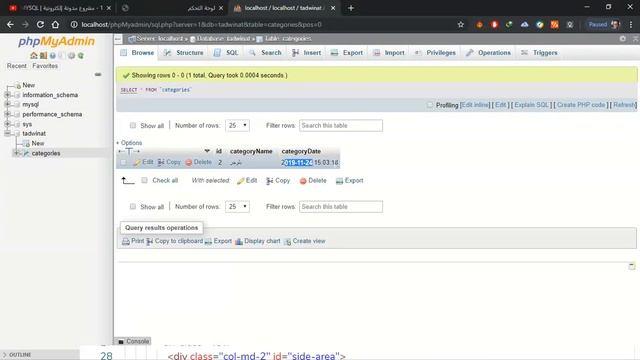Open the Insert tab
The width and height of the screenshot is (640, 360).
coord(307,53)
